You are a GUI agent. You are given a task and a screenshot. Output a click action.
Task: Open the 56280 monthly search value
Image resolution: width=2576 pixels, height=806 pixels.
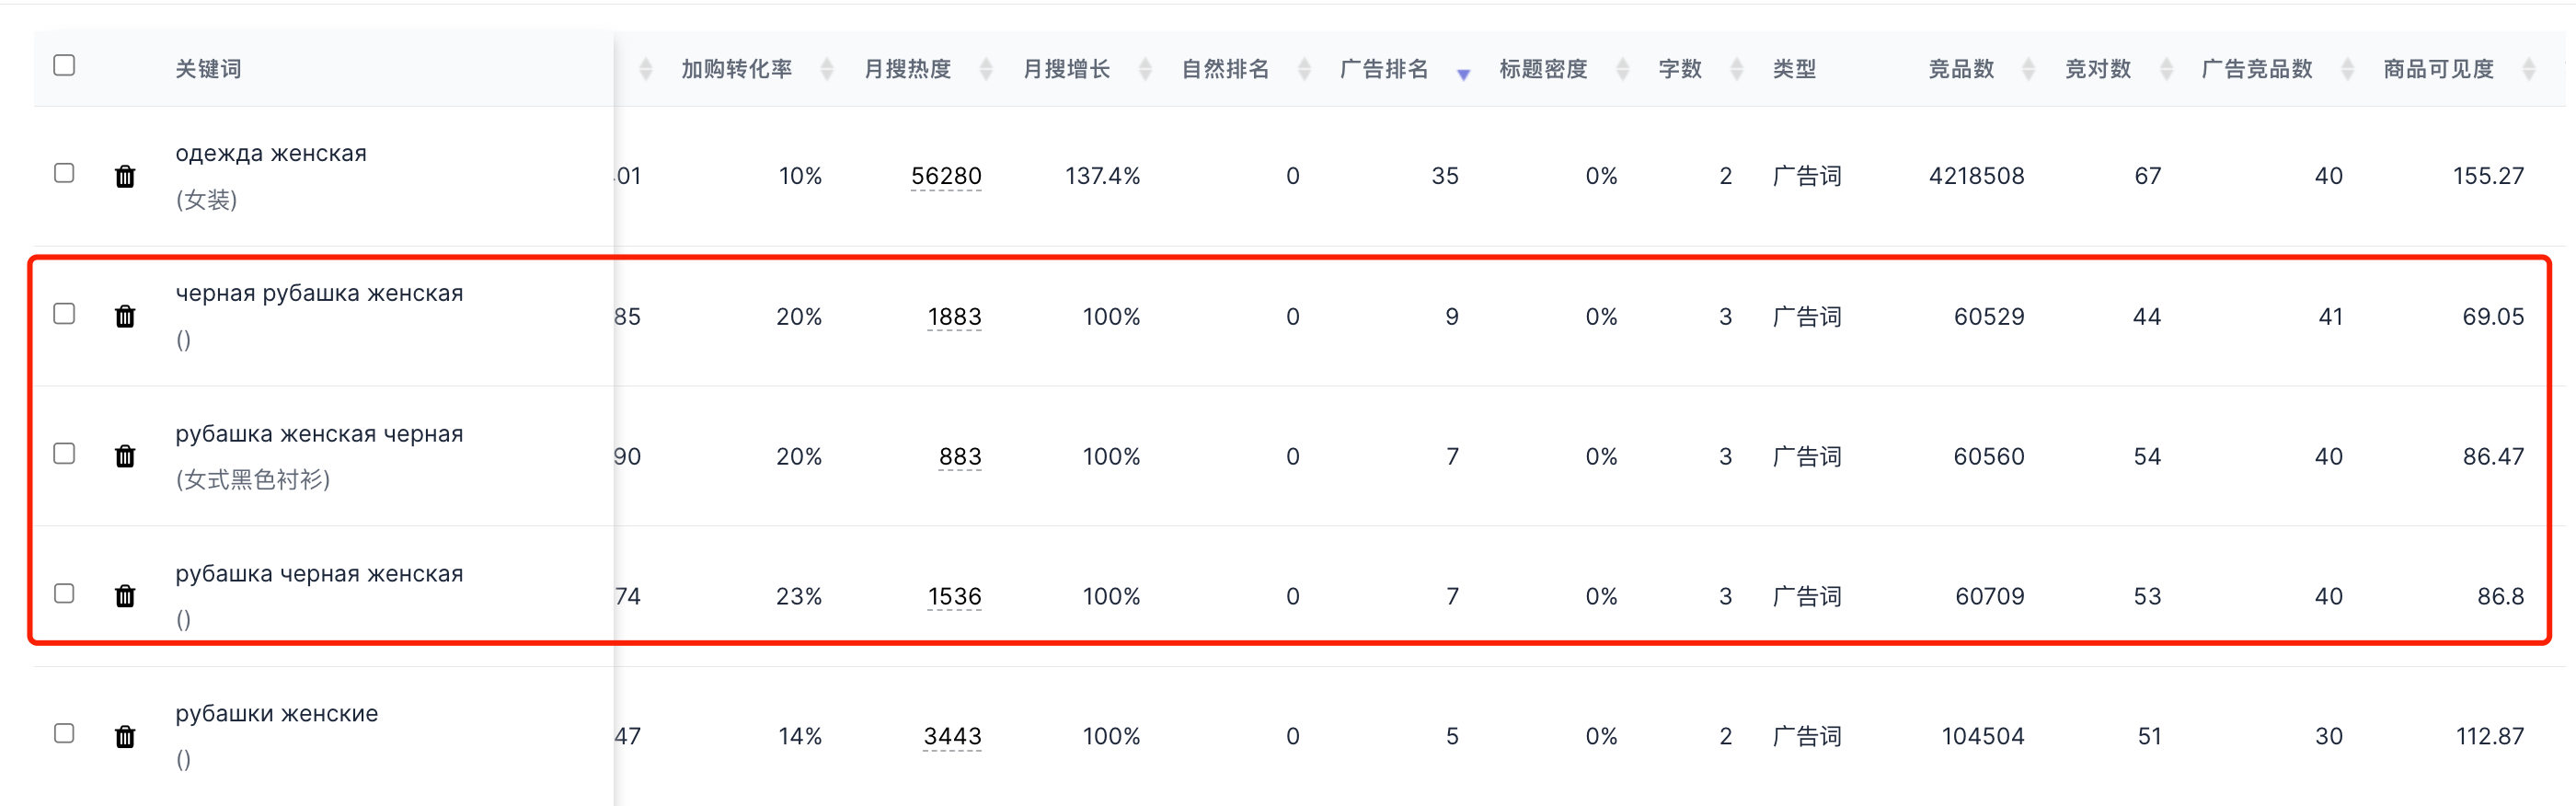point(946,176)
